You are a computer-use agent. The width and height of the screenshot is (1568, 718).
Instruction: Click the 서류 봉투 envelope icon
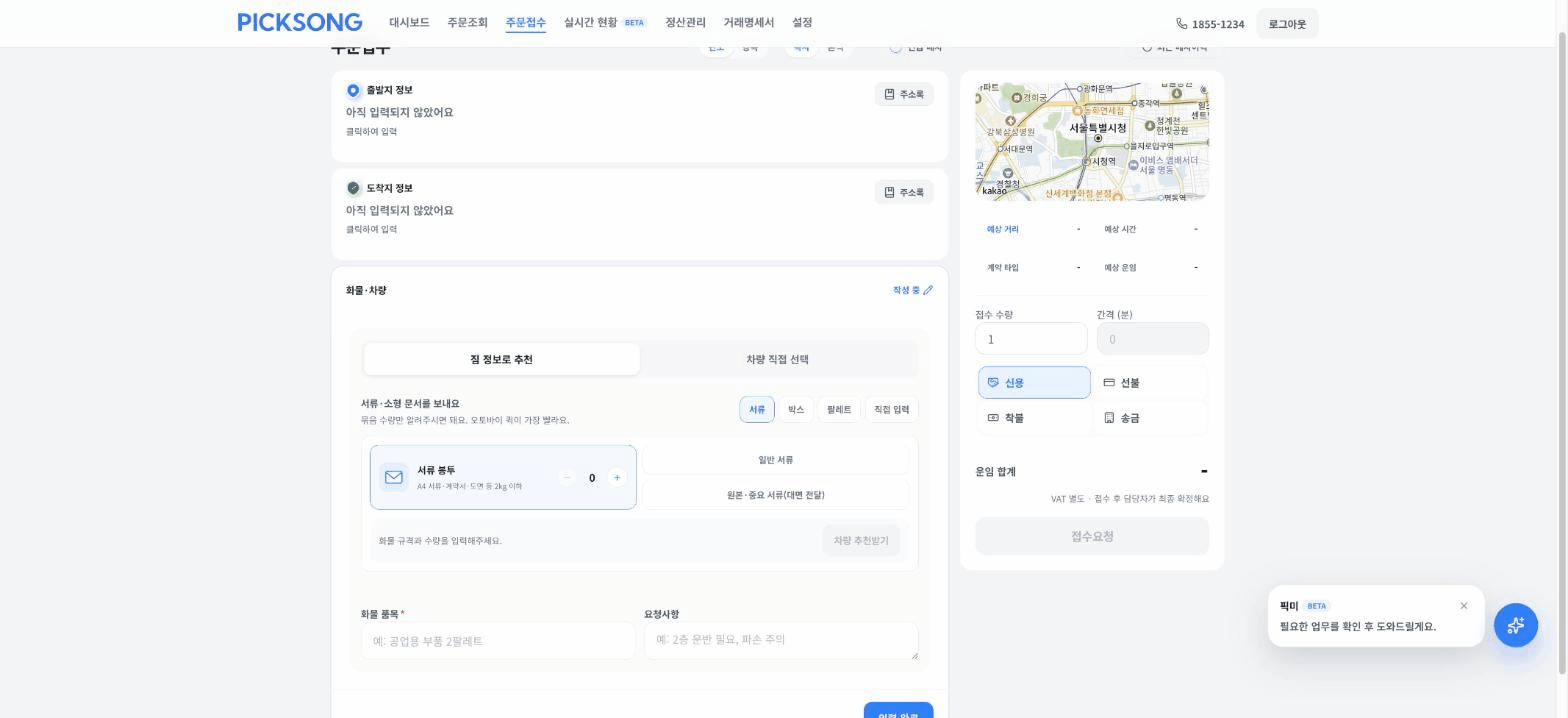coord(394,478)
